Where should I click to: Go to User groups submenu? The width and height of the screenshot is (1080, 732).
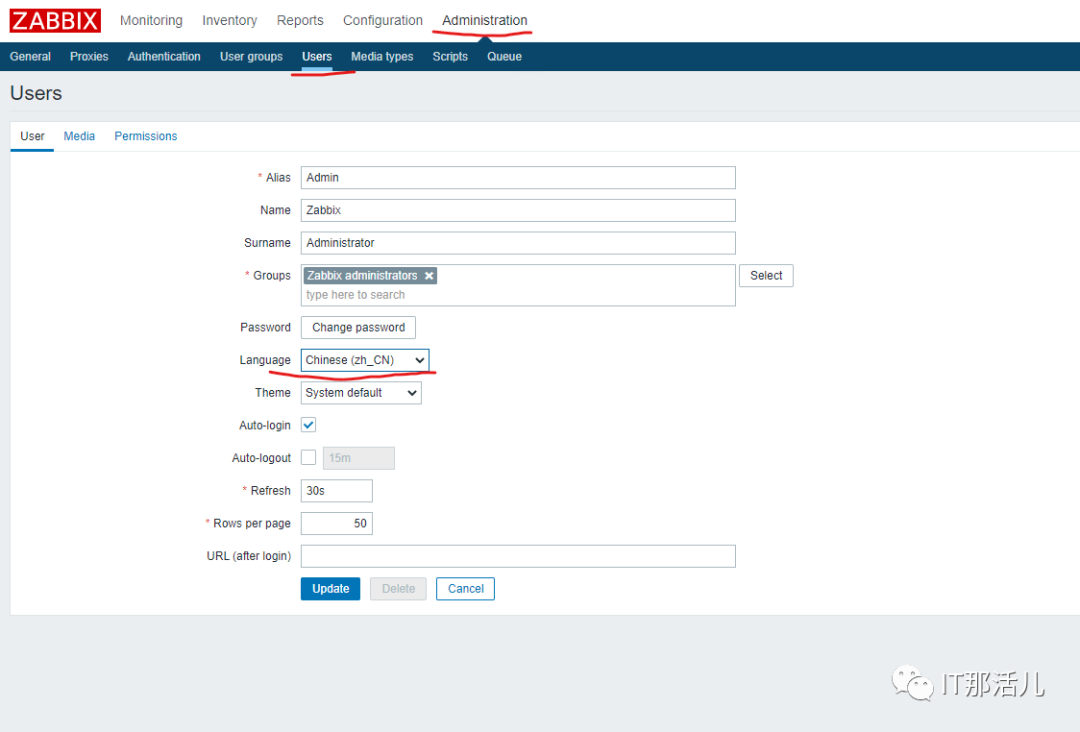[251, 56]
